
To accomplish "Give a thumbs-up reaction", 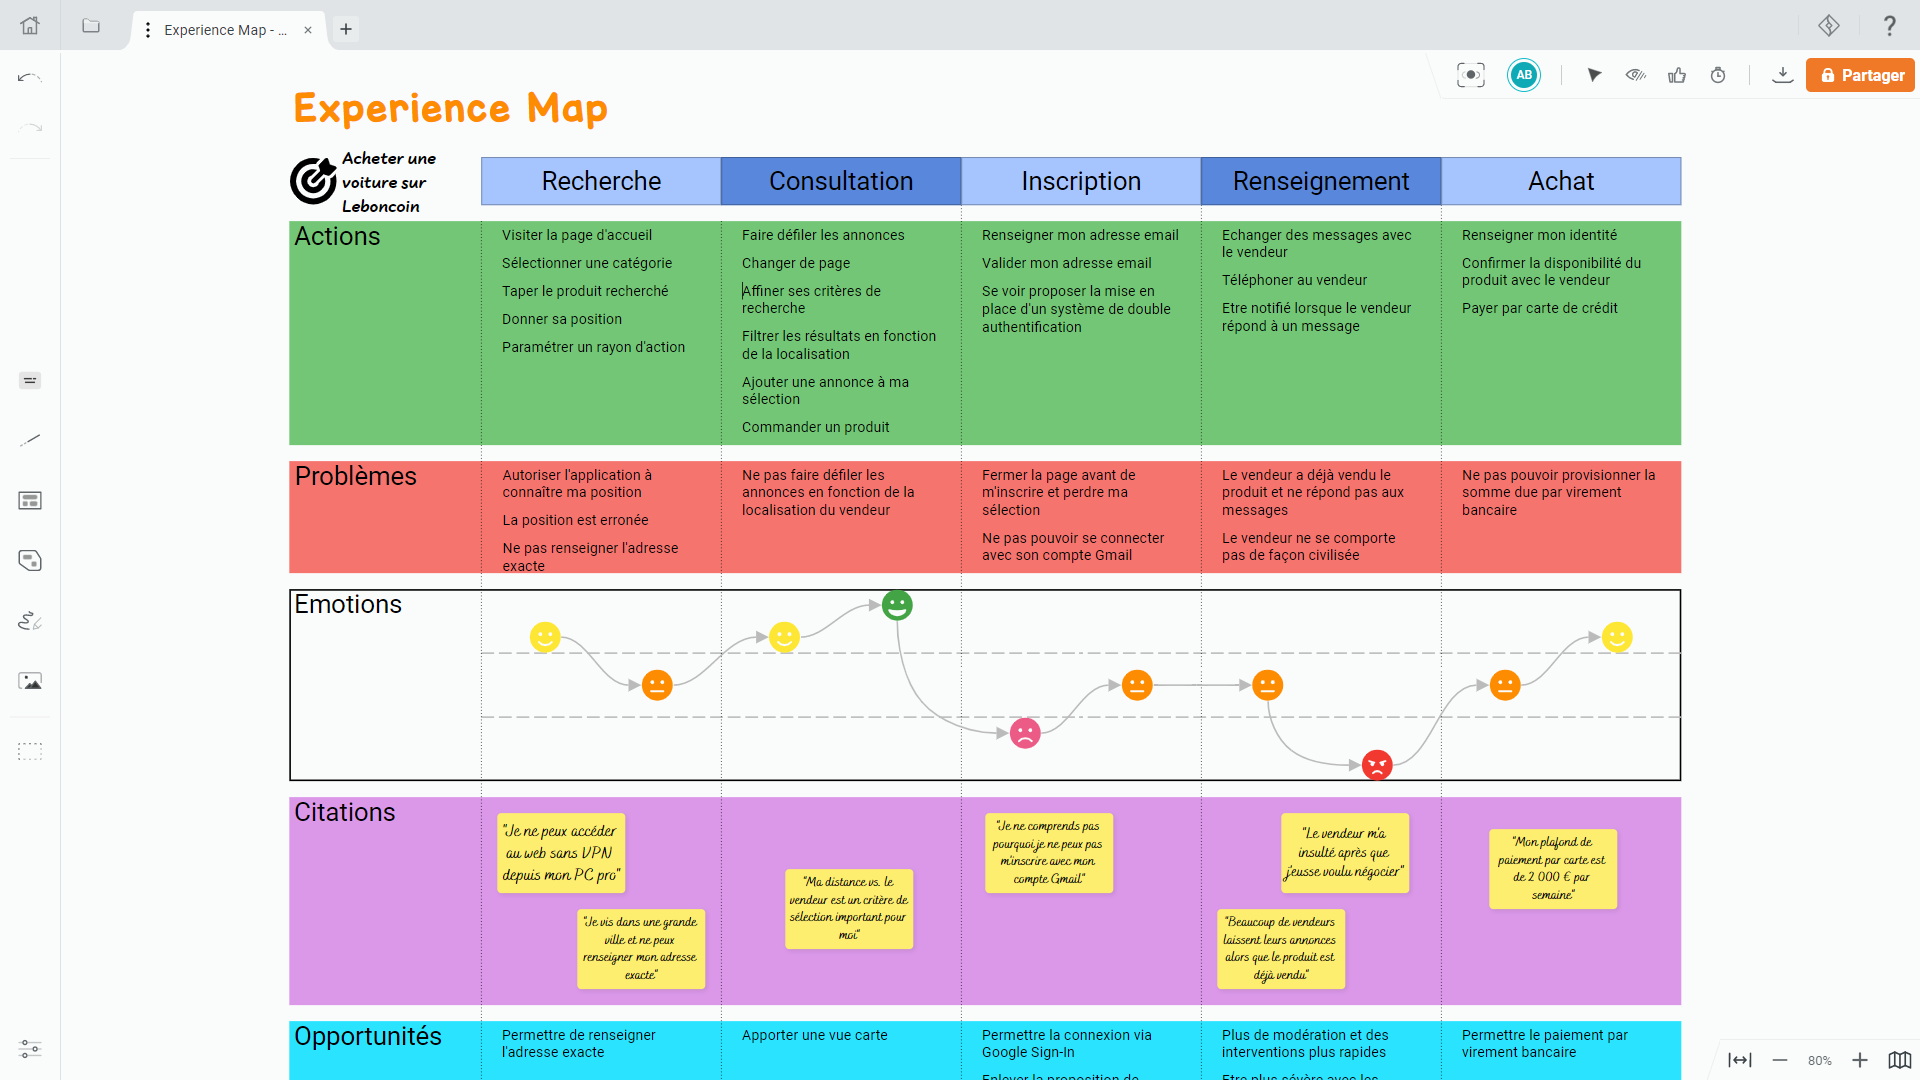I will [x=1677, y=75].
